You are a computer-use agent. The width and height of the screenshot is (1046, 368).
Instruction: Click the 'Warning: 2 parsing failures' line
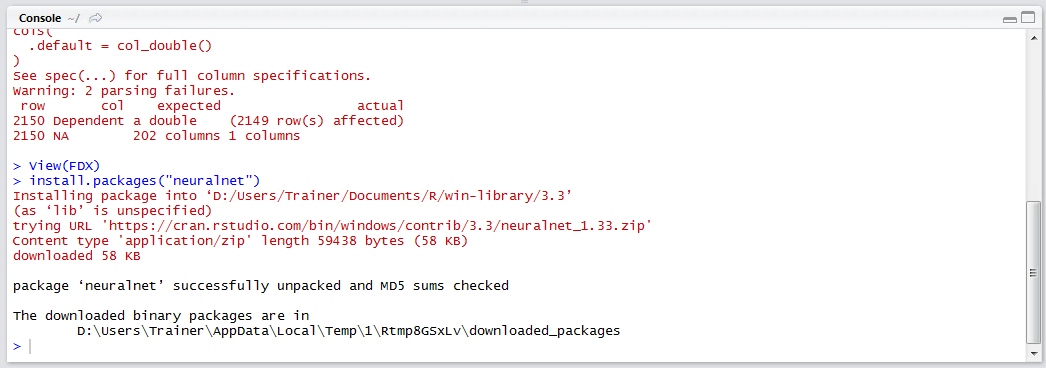tap(123, 91)
